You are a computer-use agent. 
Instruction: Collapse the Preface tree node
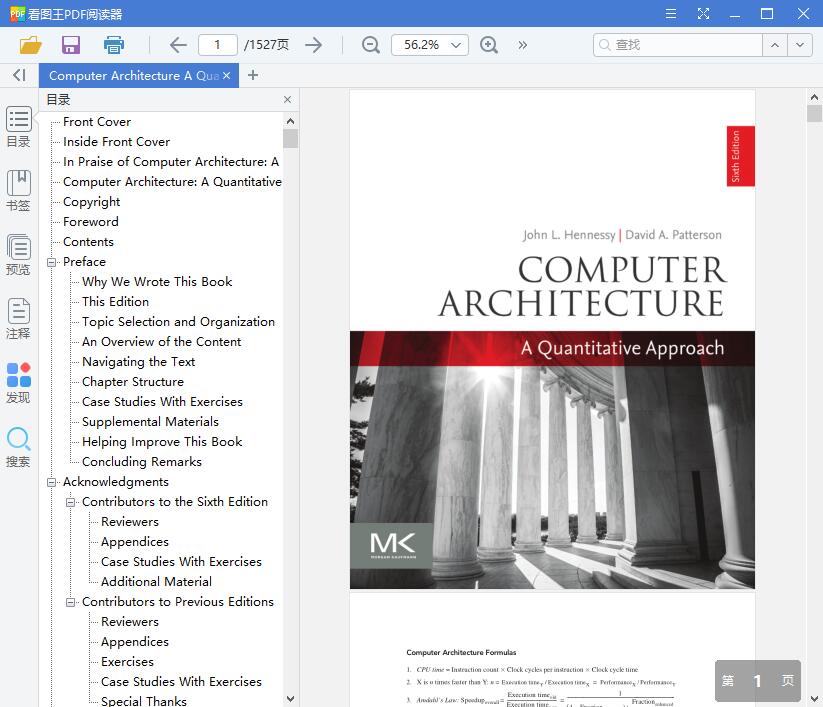tap(51, 262)
